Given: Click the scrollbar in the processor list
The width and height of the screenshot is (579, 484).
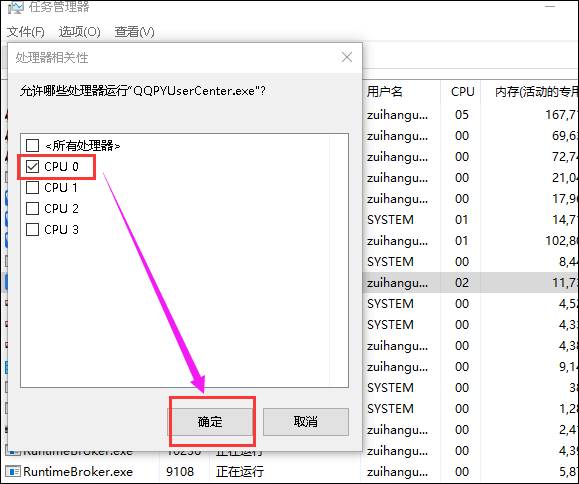Looking at the screenshot, I should (338, 261).
